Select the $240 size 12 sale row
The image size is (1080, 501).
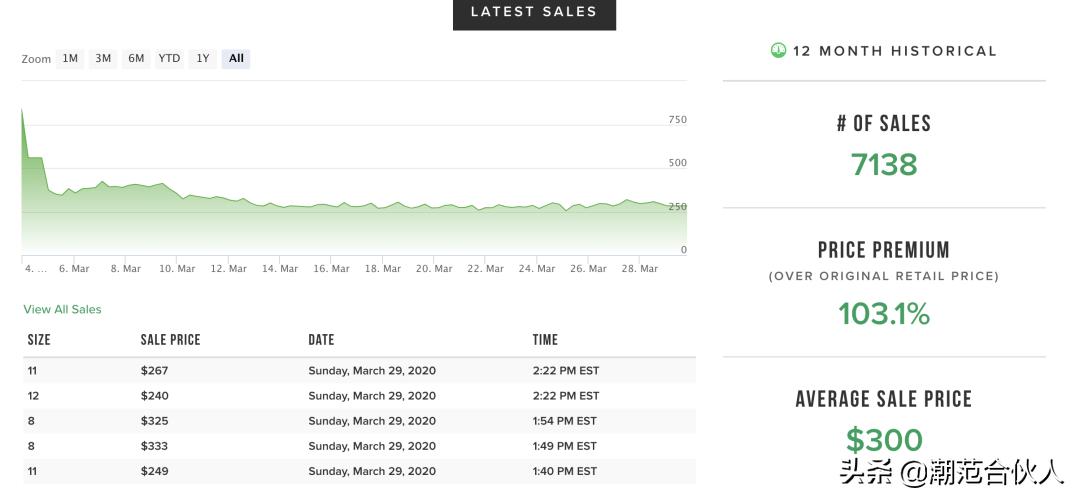359,396
